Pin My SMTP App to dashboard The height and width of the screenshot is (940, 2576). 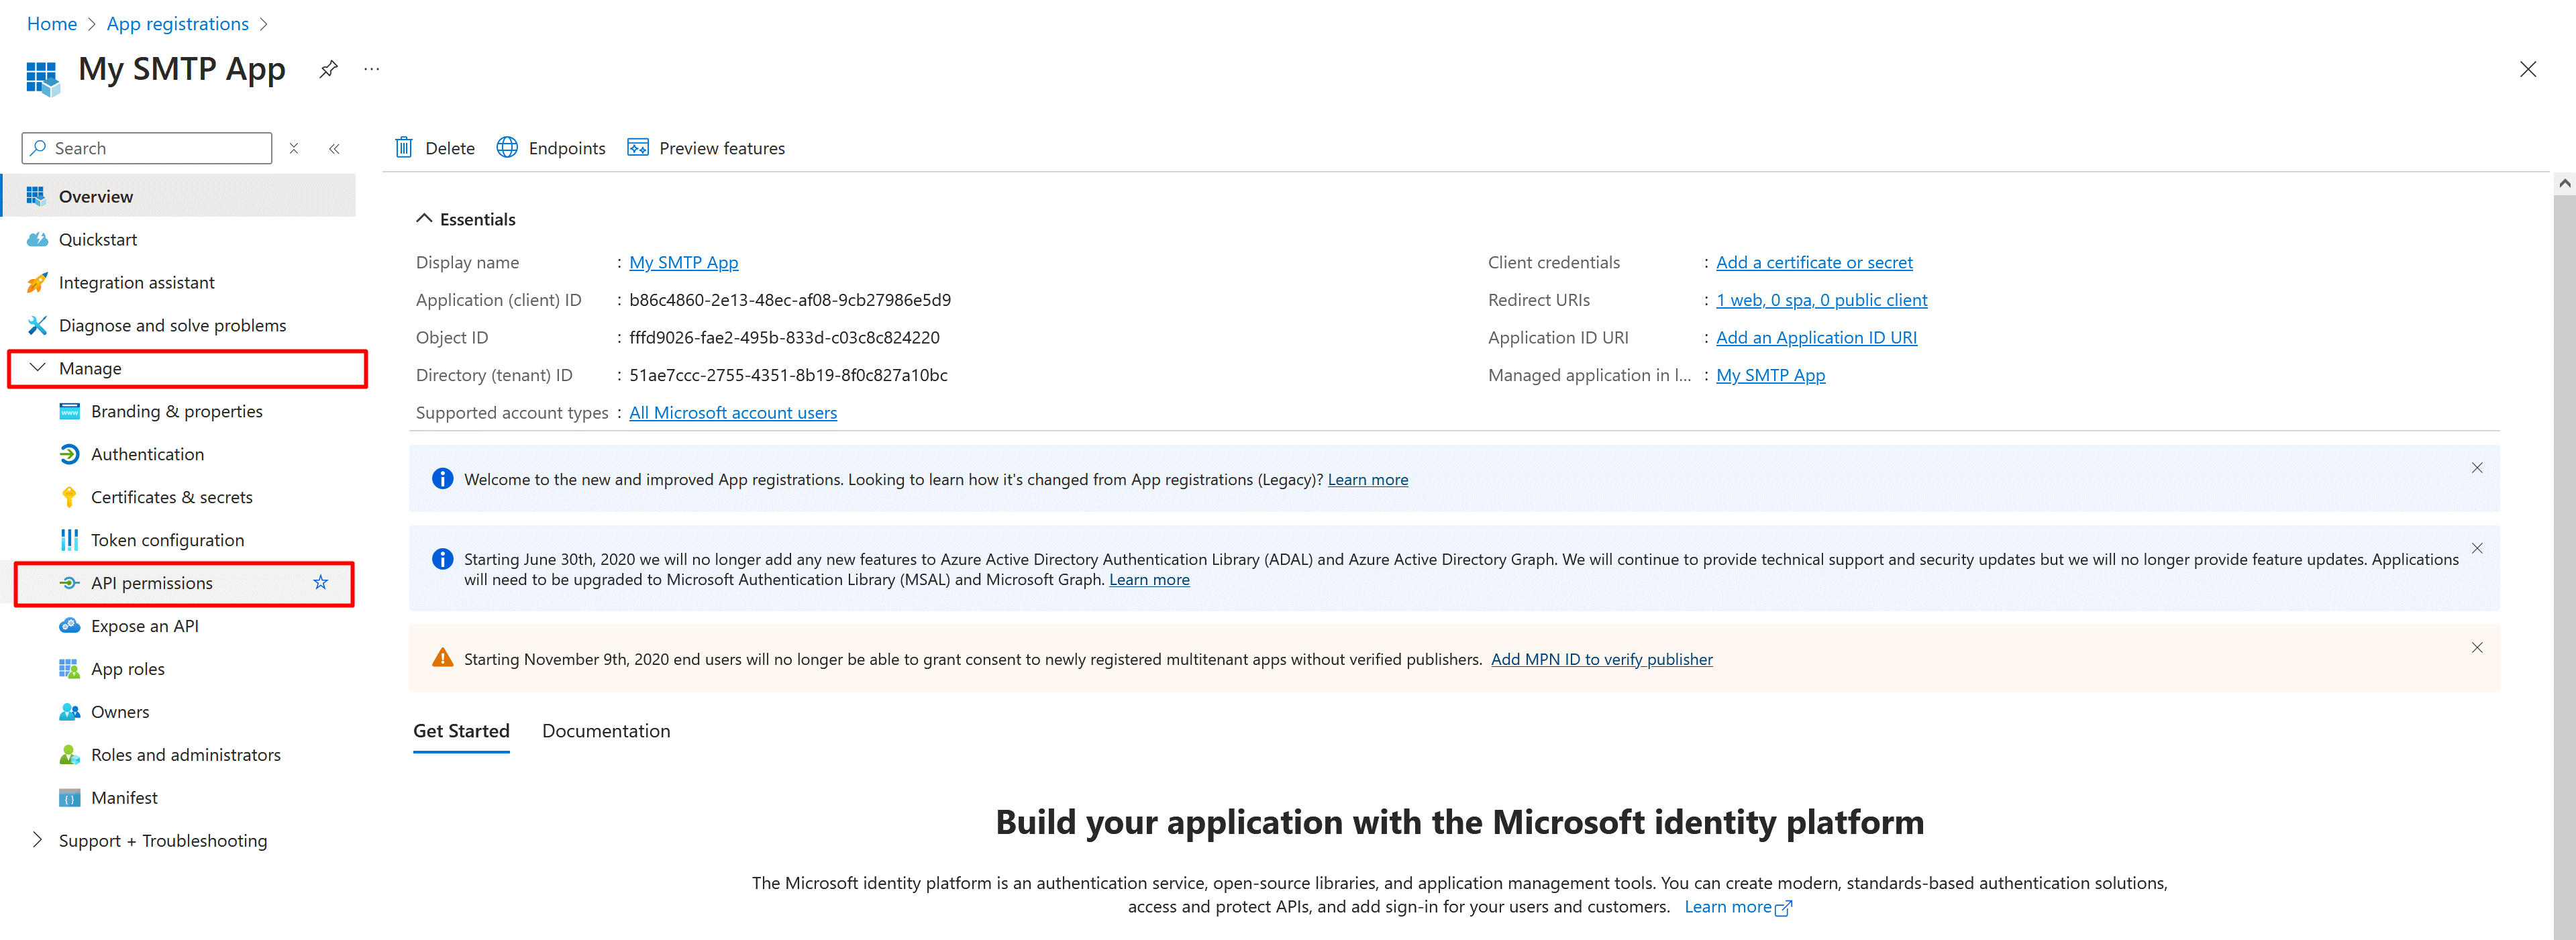pyautogui.click(x=328, y=69)
